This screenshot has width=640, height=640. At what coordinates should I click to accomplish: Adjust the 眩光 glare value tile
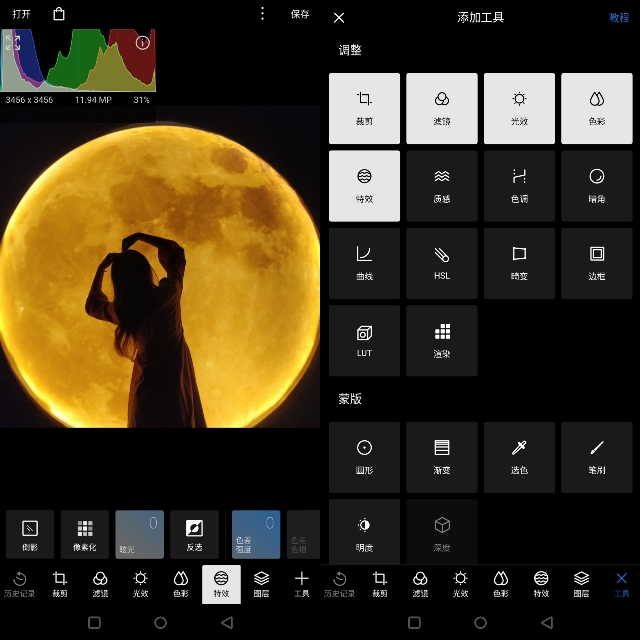click(140, 534)
